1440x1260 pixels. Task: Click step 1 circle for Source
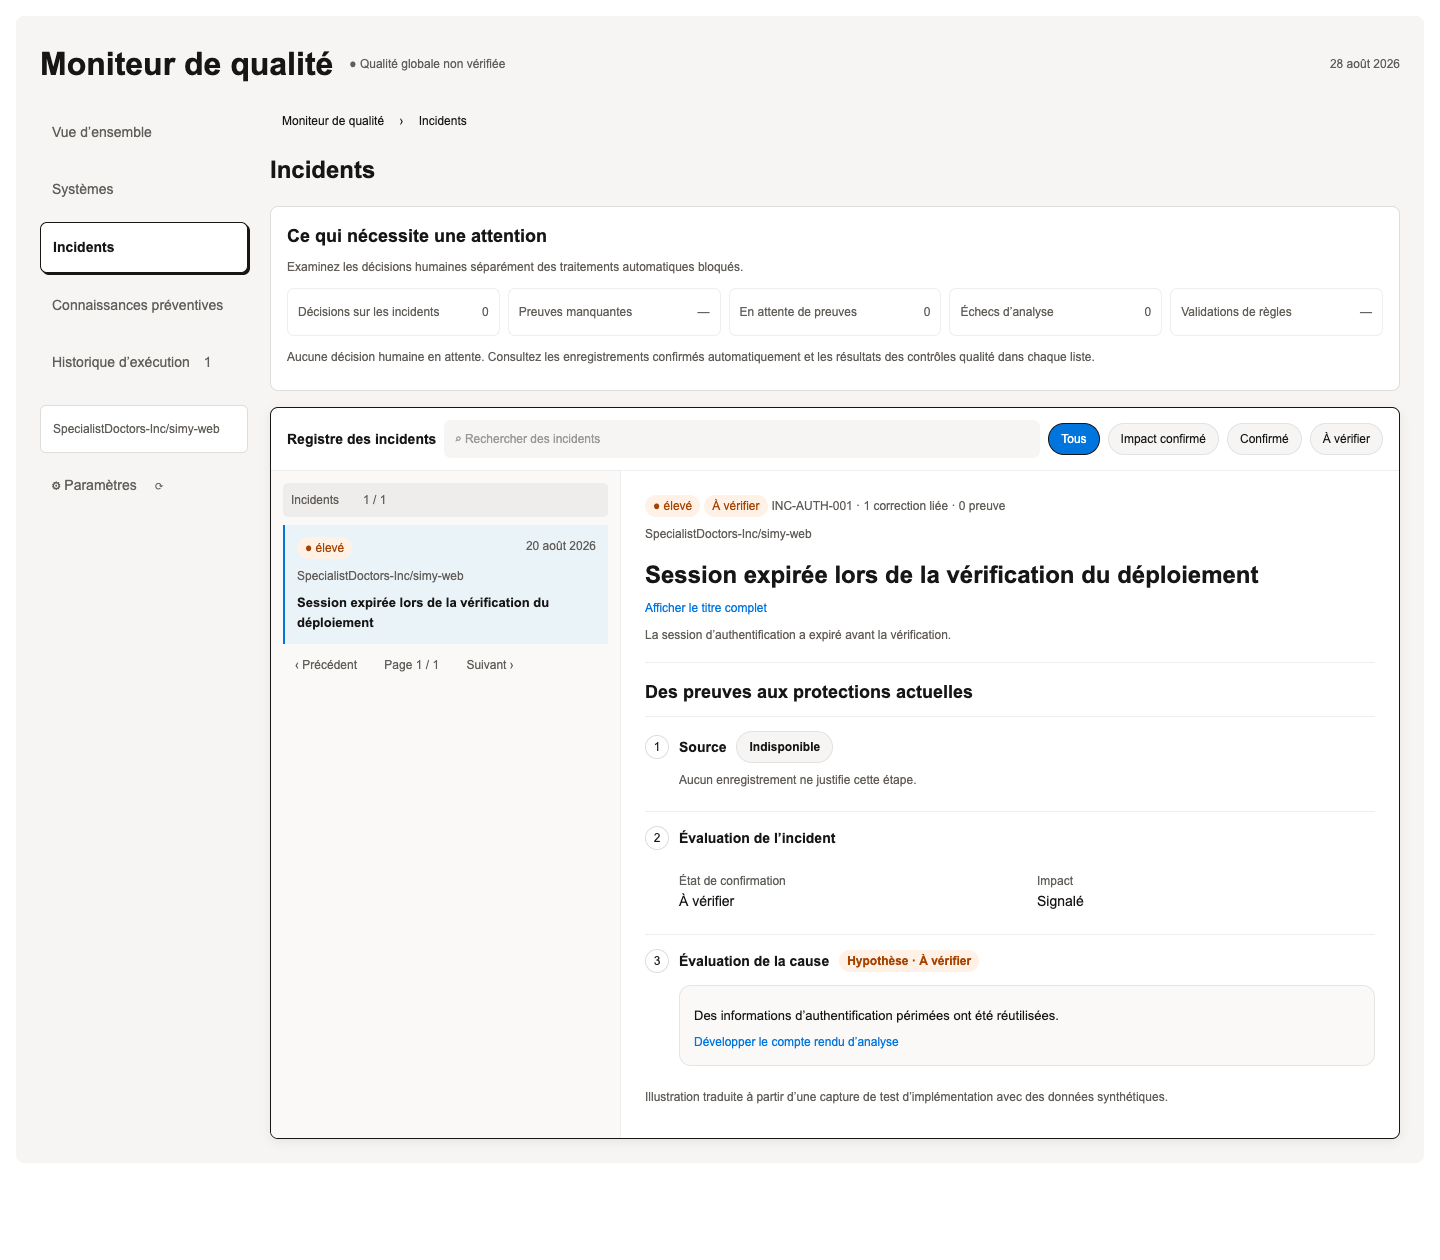(x=657, y=747)
